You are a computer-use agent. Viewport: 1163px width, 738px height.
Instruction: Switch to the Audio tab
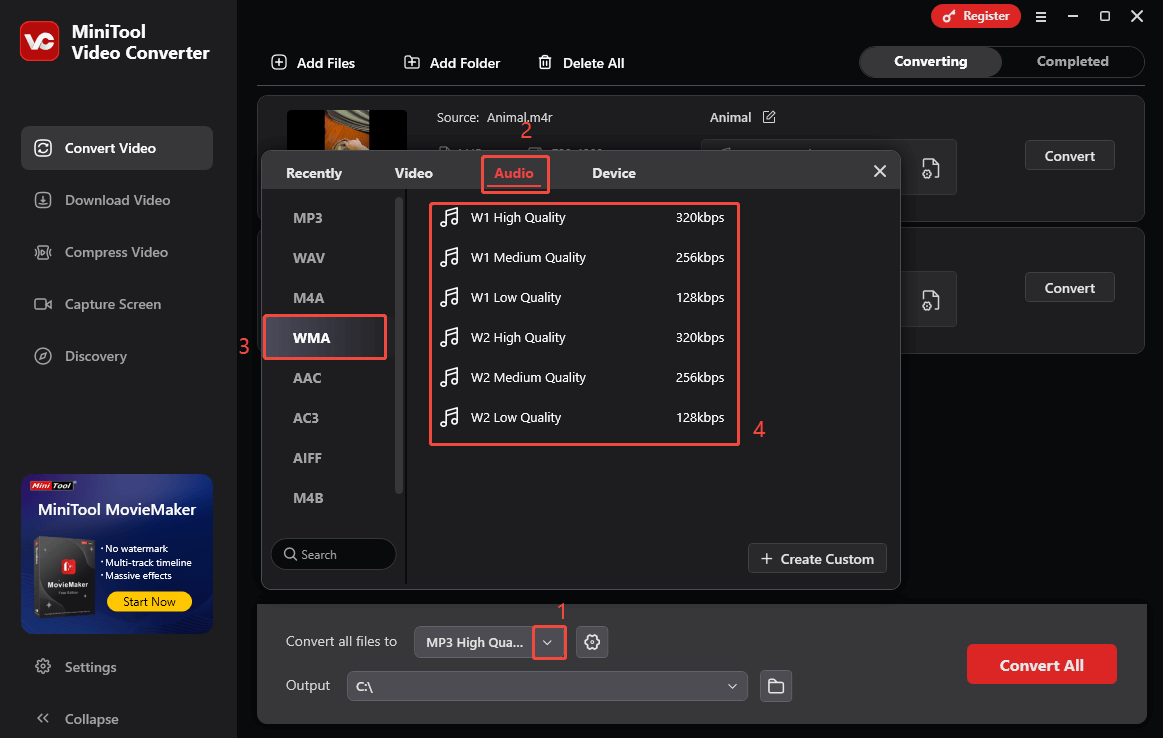(514, 173)
